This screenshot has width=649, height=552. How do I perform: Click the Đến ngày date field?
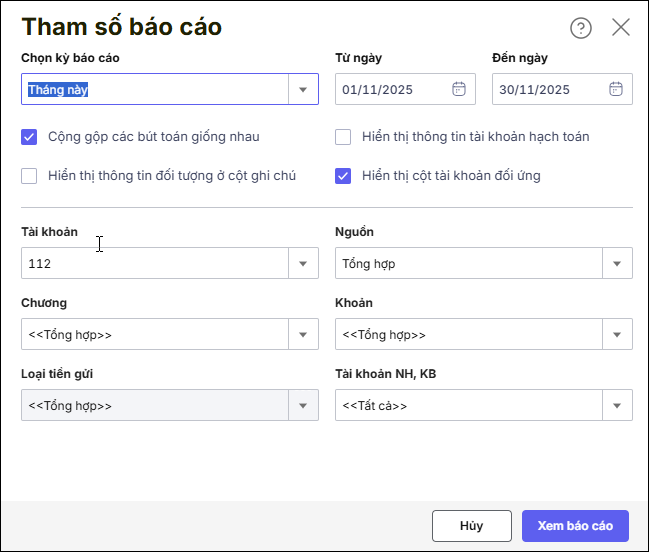(547, 89)
